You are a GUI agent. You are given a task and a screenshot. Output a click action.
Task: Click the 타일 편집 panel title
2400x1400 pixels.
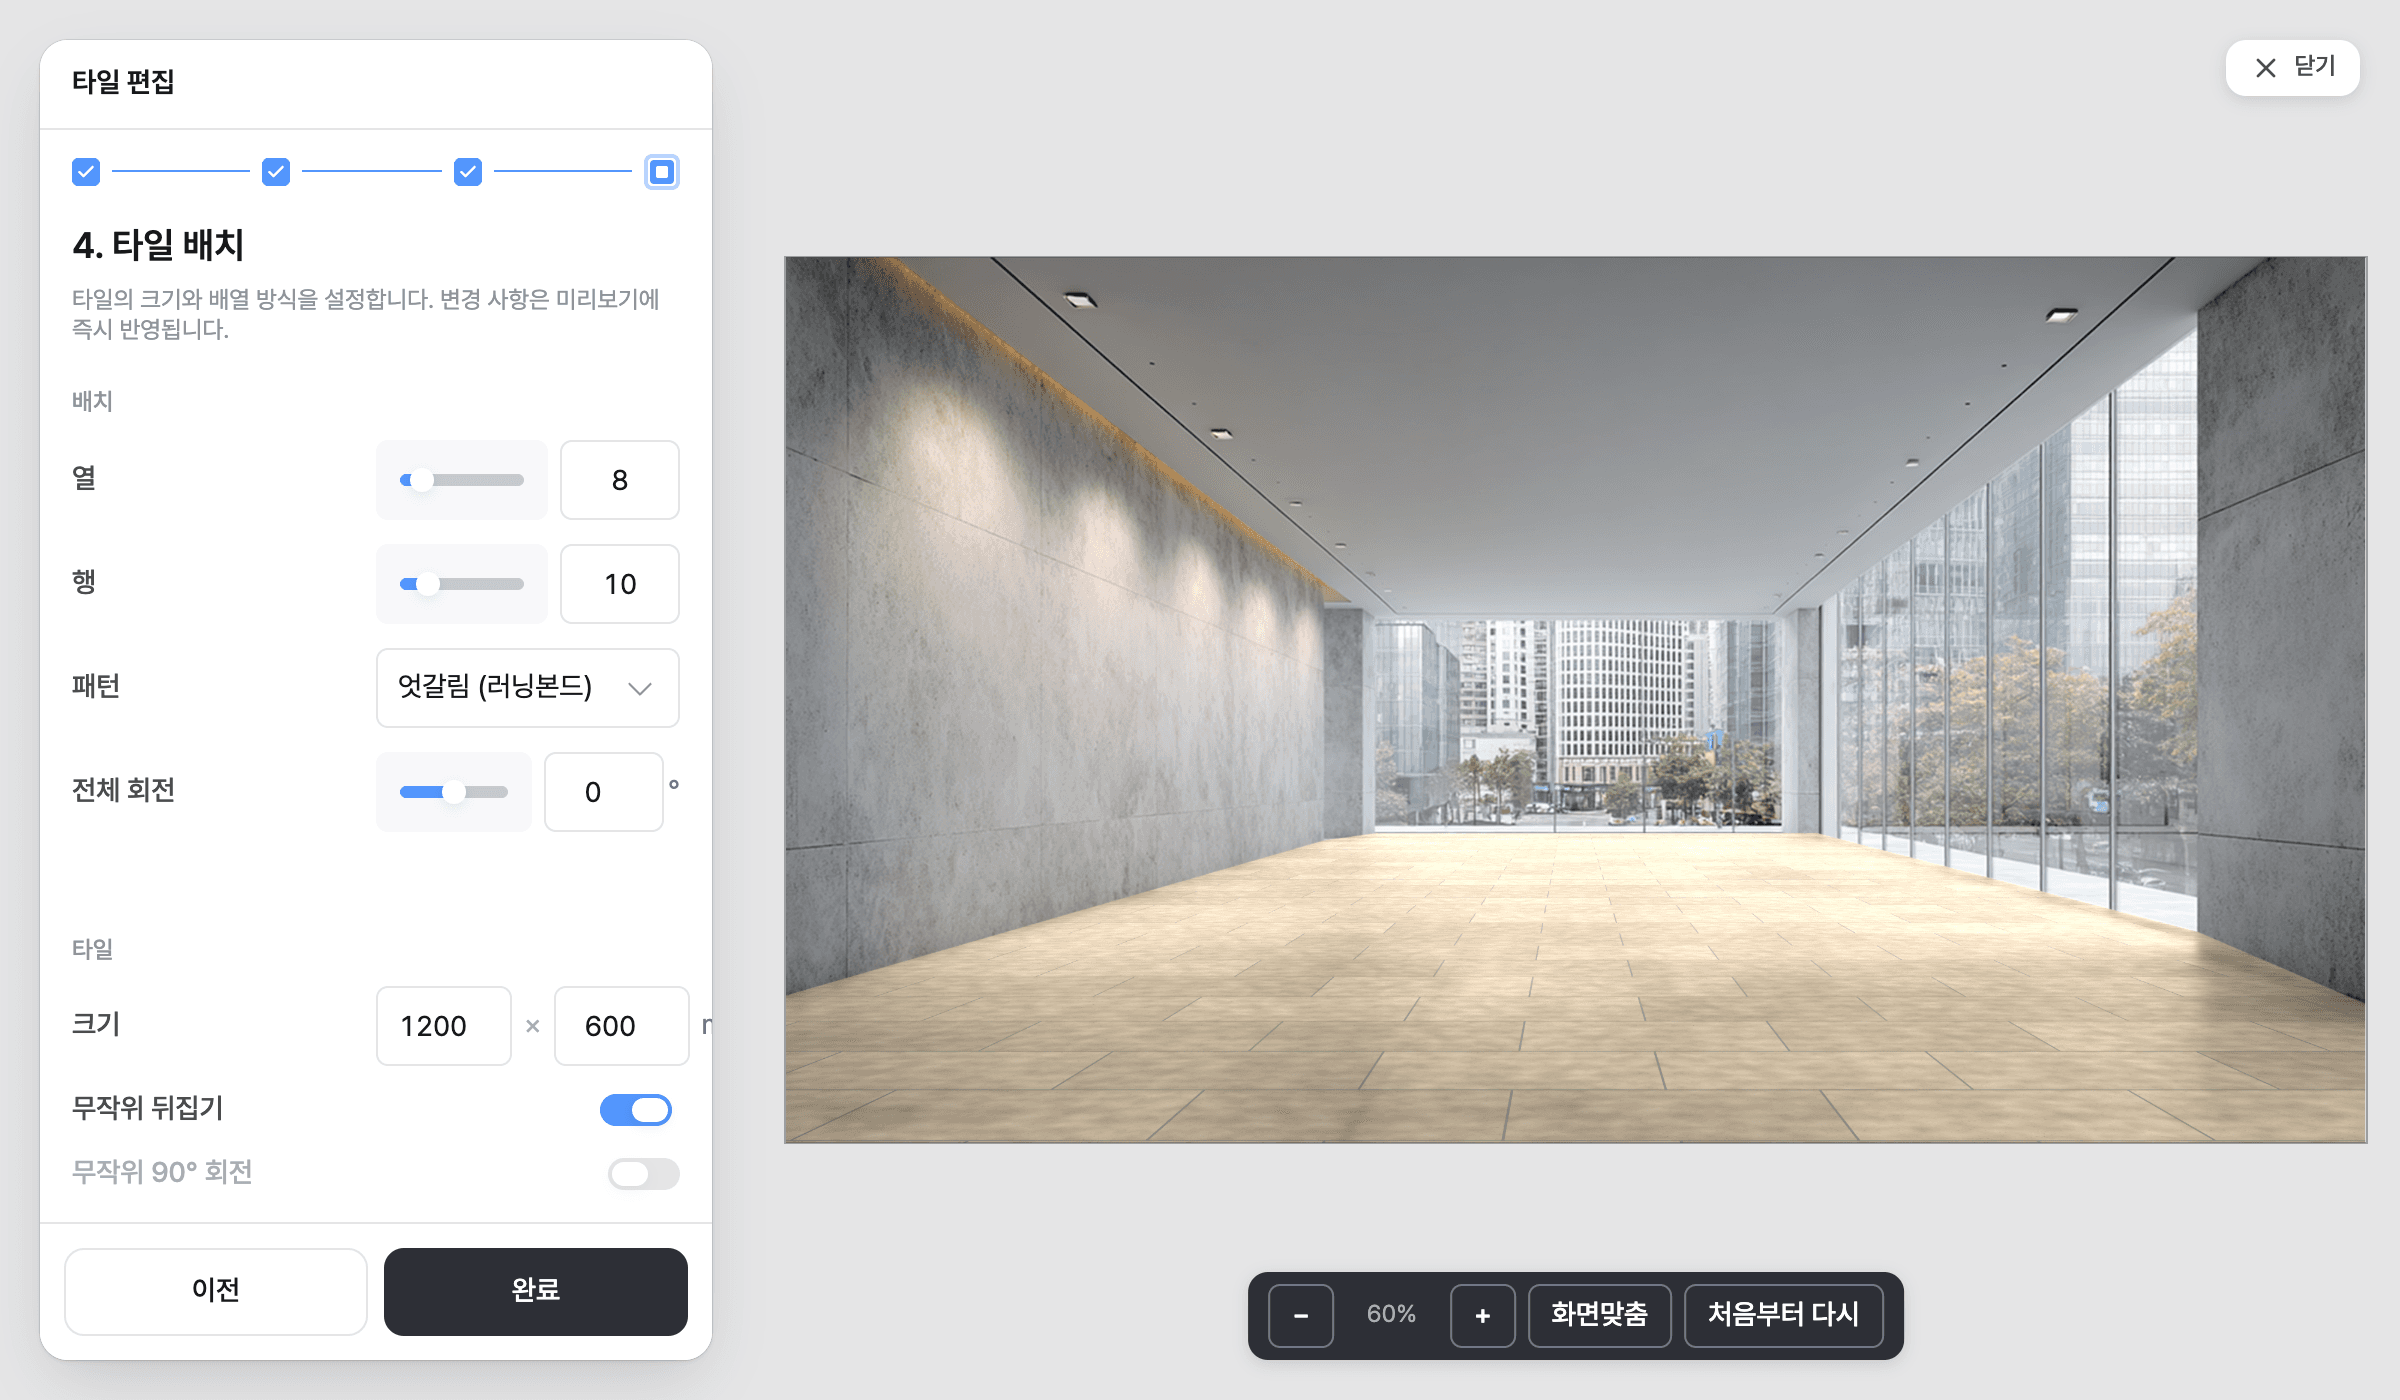(123, 82)
